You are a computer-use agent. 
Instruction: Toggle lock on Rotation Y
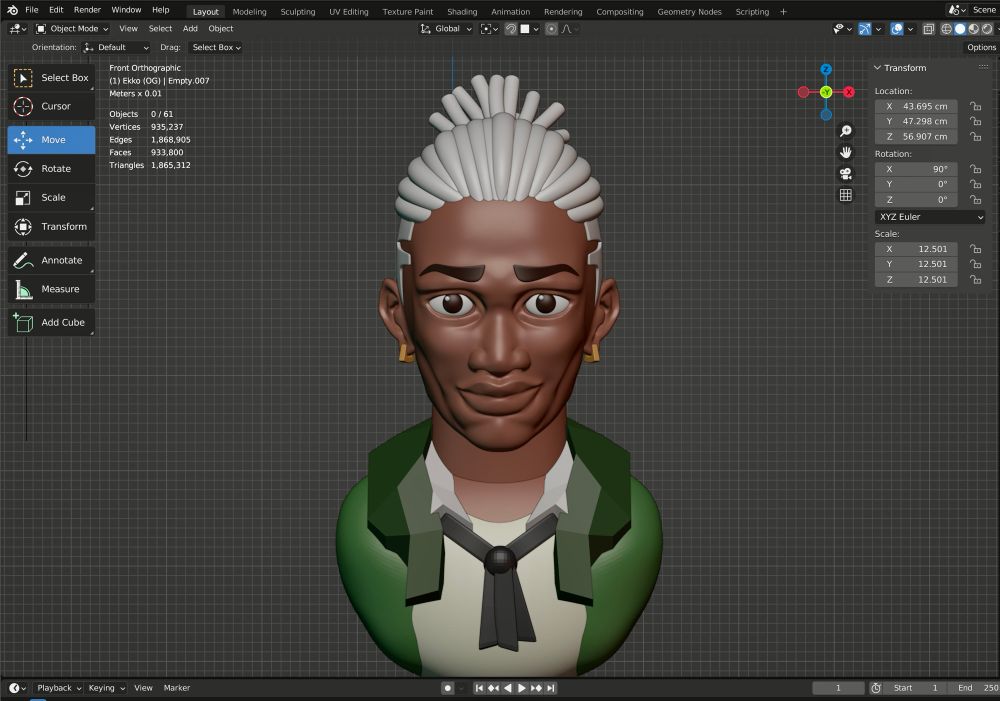coord(975,184)
